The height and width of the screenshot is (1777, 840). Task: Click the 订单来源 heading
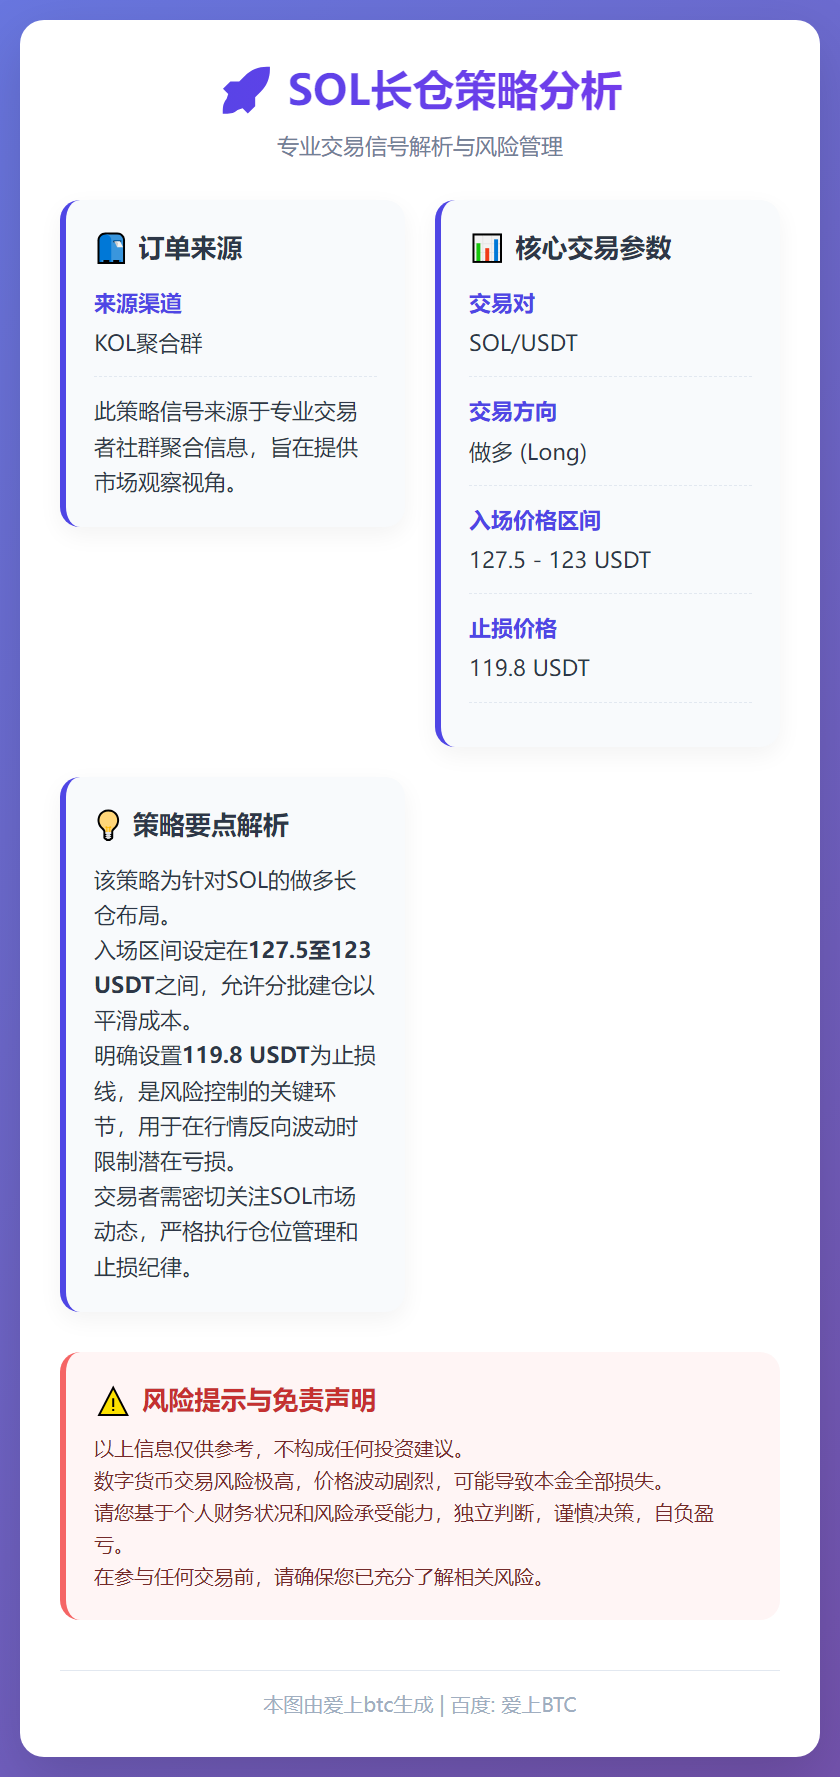(190, 248)
